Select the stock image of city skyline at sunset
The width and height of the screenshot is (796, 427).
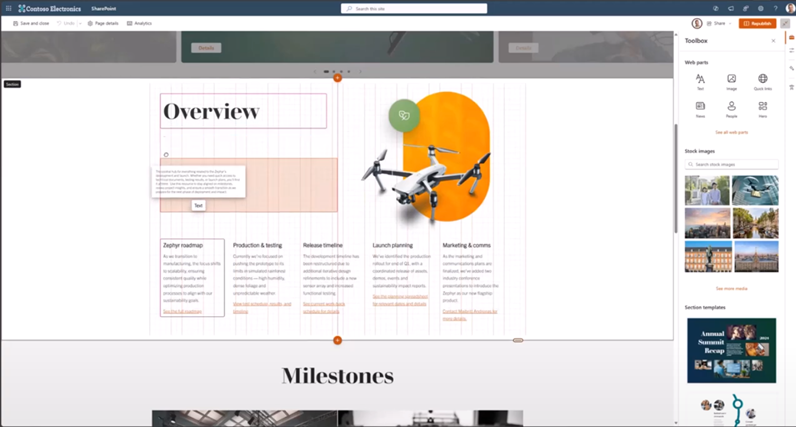click(708, 223)
